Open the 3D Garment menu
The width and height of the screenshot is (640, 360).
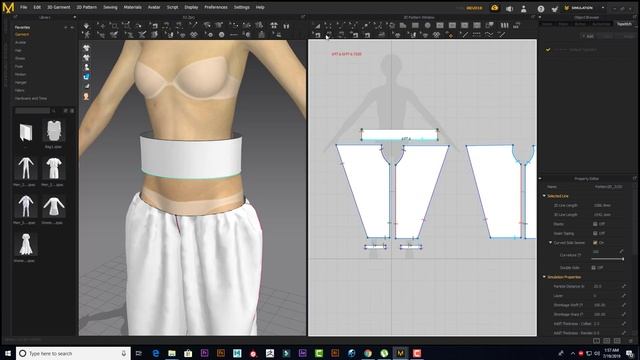point(58,7)
